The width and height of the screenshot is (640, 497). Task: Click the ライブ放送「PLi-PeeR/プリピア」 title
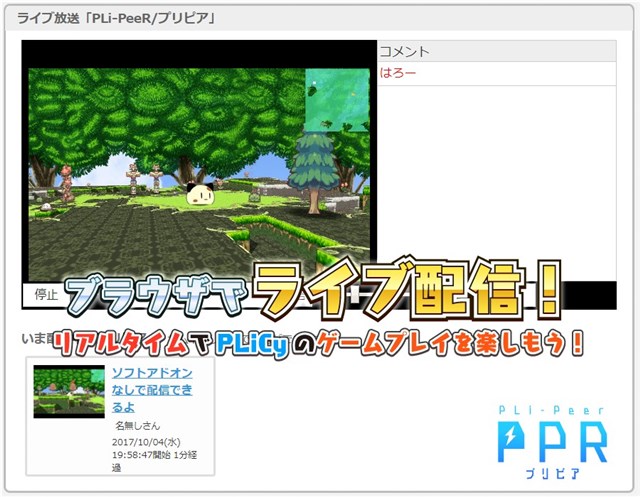click(x=116, y=18)
